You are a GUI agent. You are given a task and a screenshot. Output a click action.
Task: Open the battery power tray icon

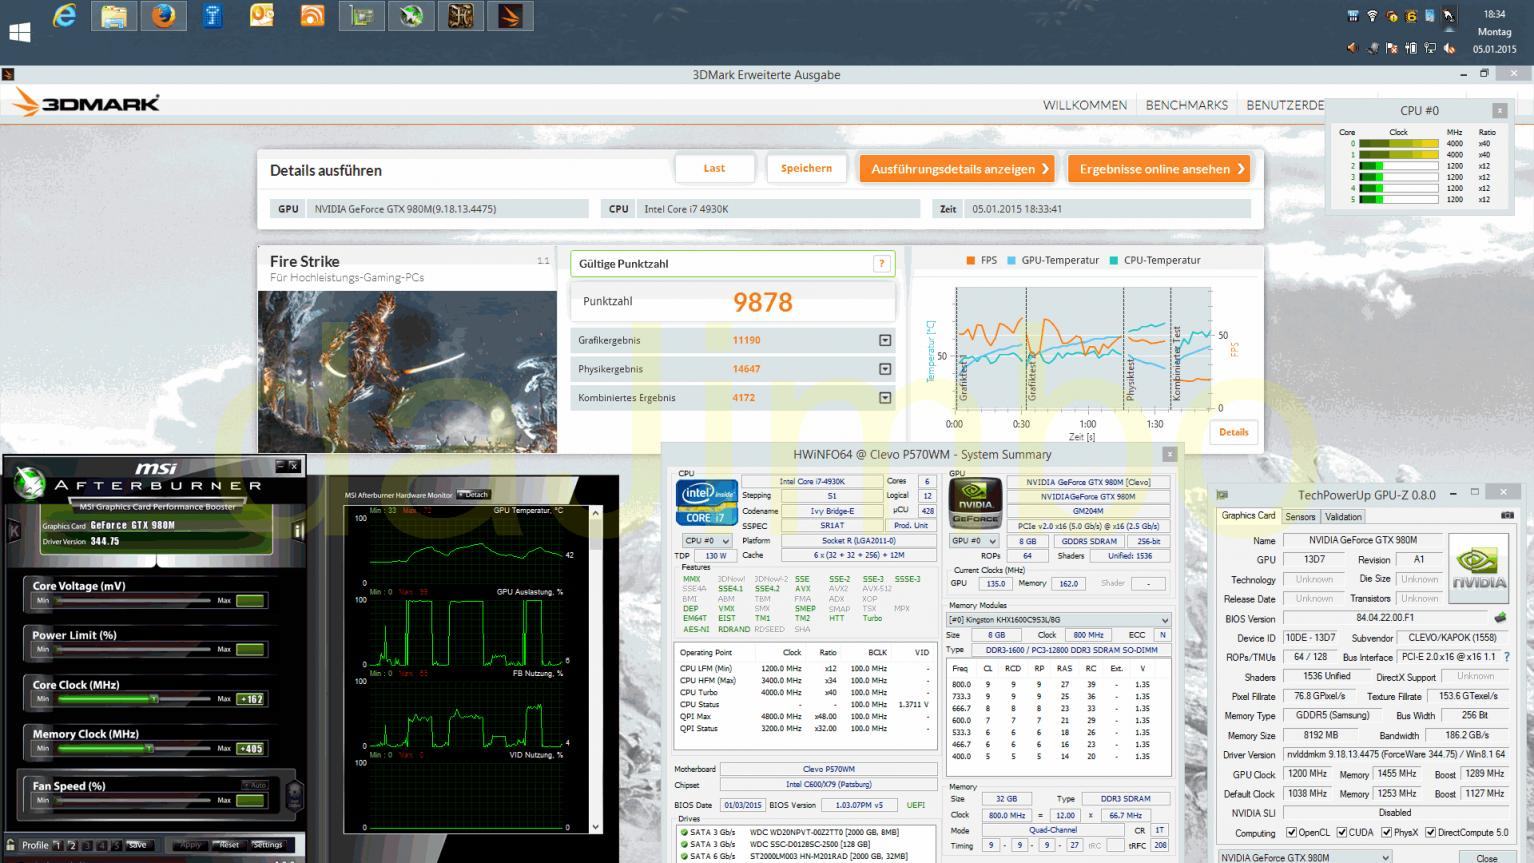1410,47
